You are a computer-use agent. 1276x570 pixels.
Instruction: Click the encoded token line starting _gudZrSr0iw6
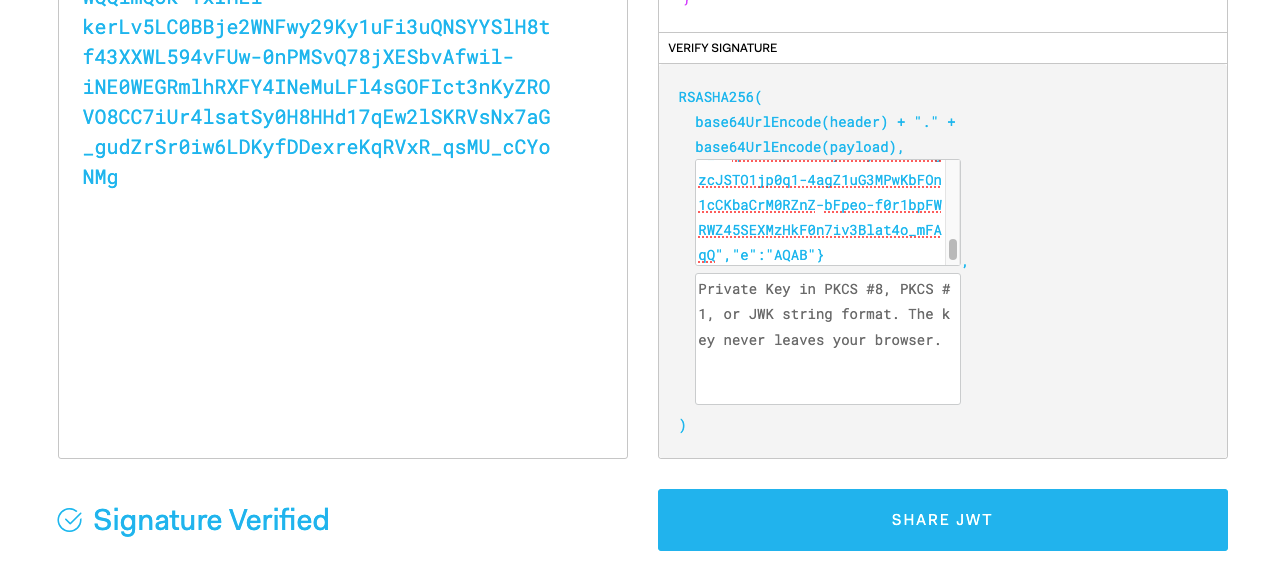coord(316,147)
